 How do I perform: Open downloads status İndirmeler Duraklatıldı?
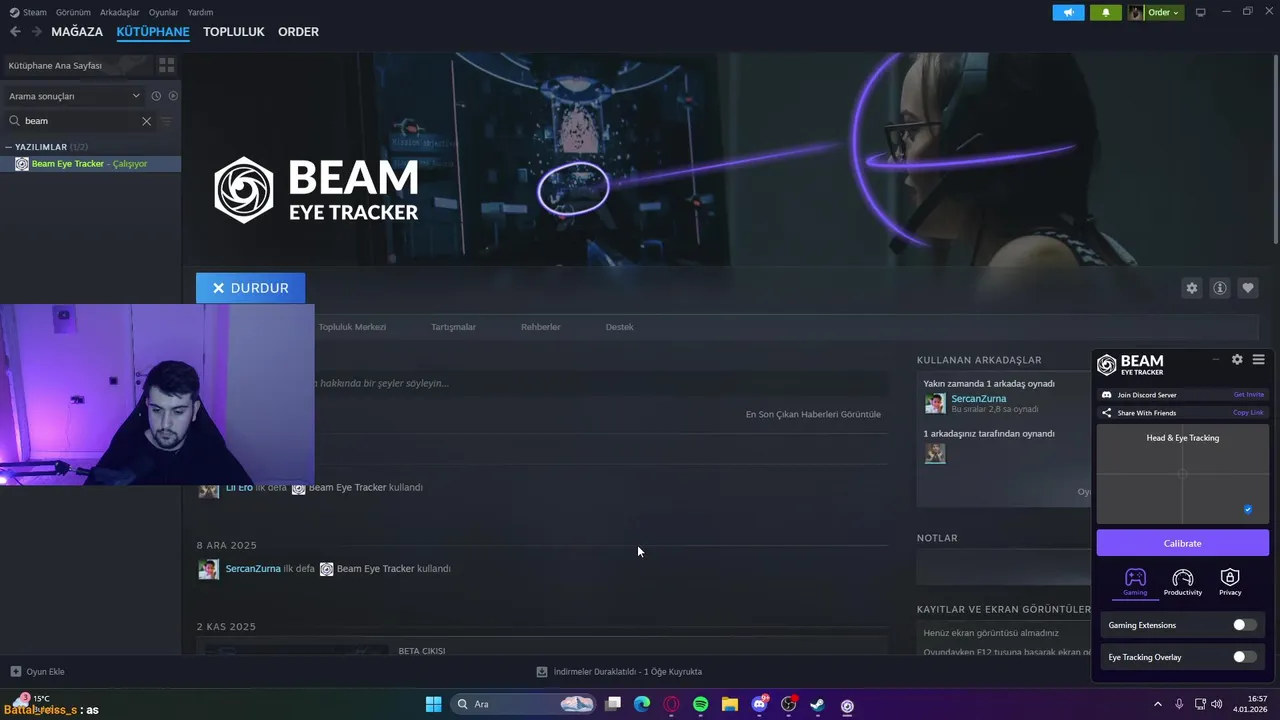tap(619, 672)
